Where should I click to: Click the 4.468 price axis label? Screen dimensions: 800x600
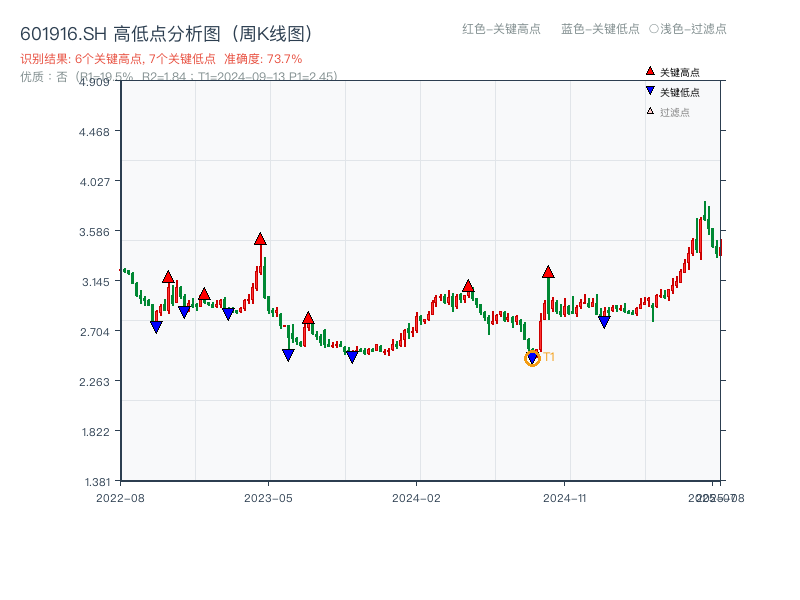tap(94, 132)
